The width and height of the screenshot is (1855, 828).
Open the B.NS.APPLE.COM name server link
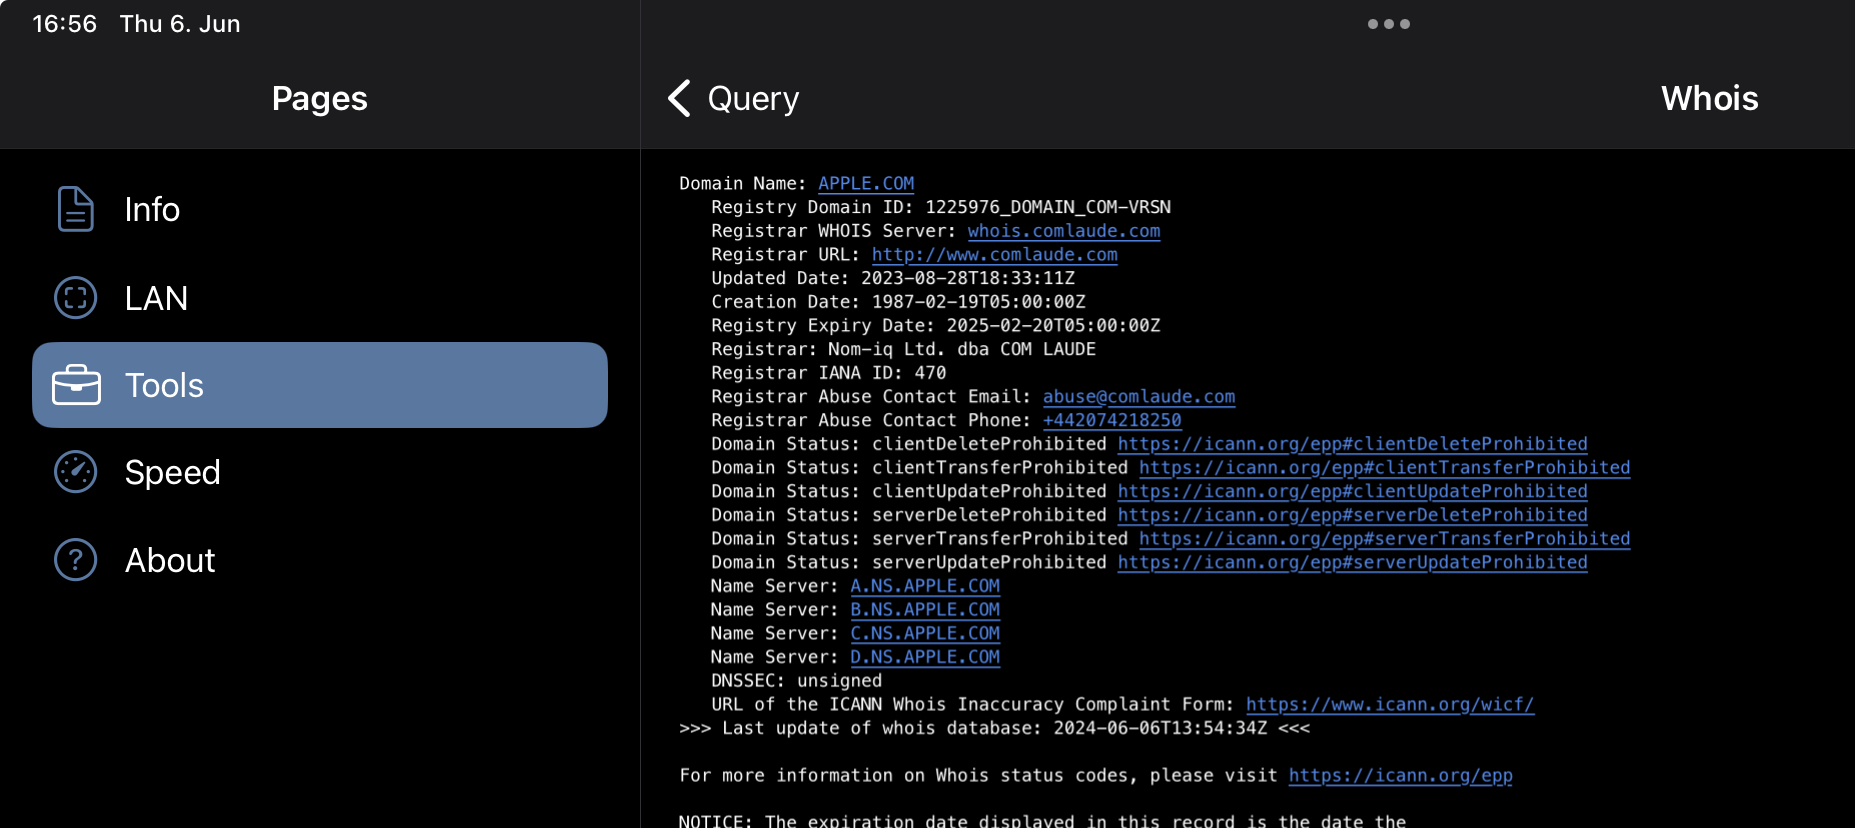click(x=925, y=609)
